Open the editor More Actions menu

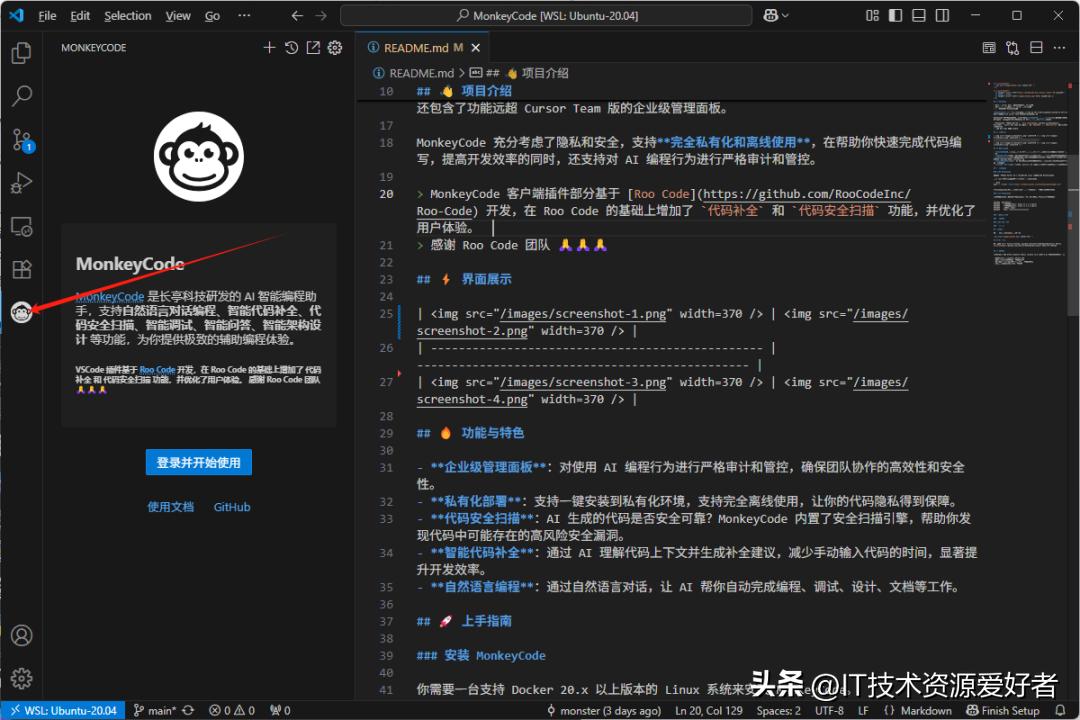coord(1059,47)
